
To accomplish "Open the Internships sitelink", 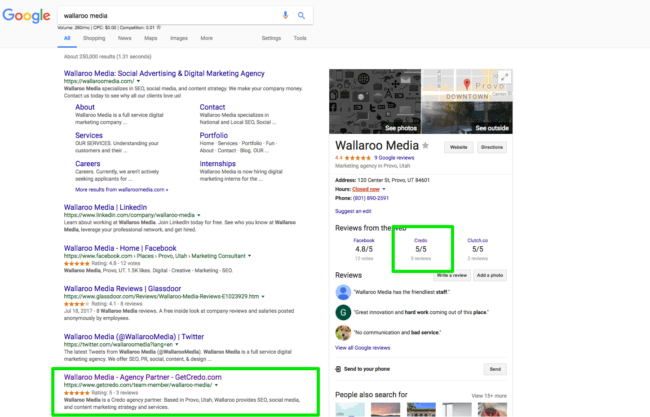I will (x=218, y=164).
